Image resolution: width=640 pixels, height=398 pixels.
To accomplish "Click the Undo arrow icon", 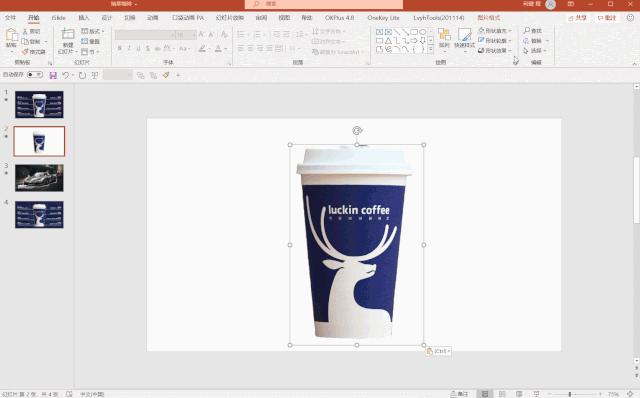I will 65,75.
